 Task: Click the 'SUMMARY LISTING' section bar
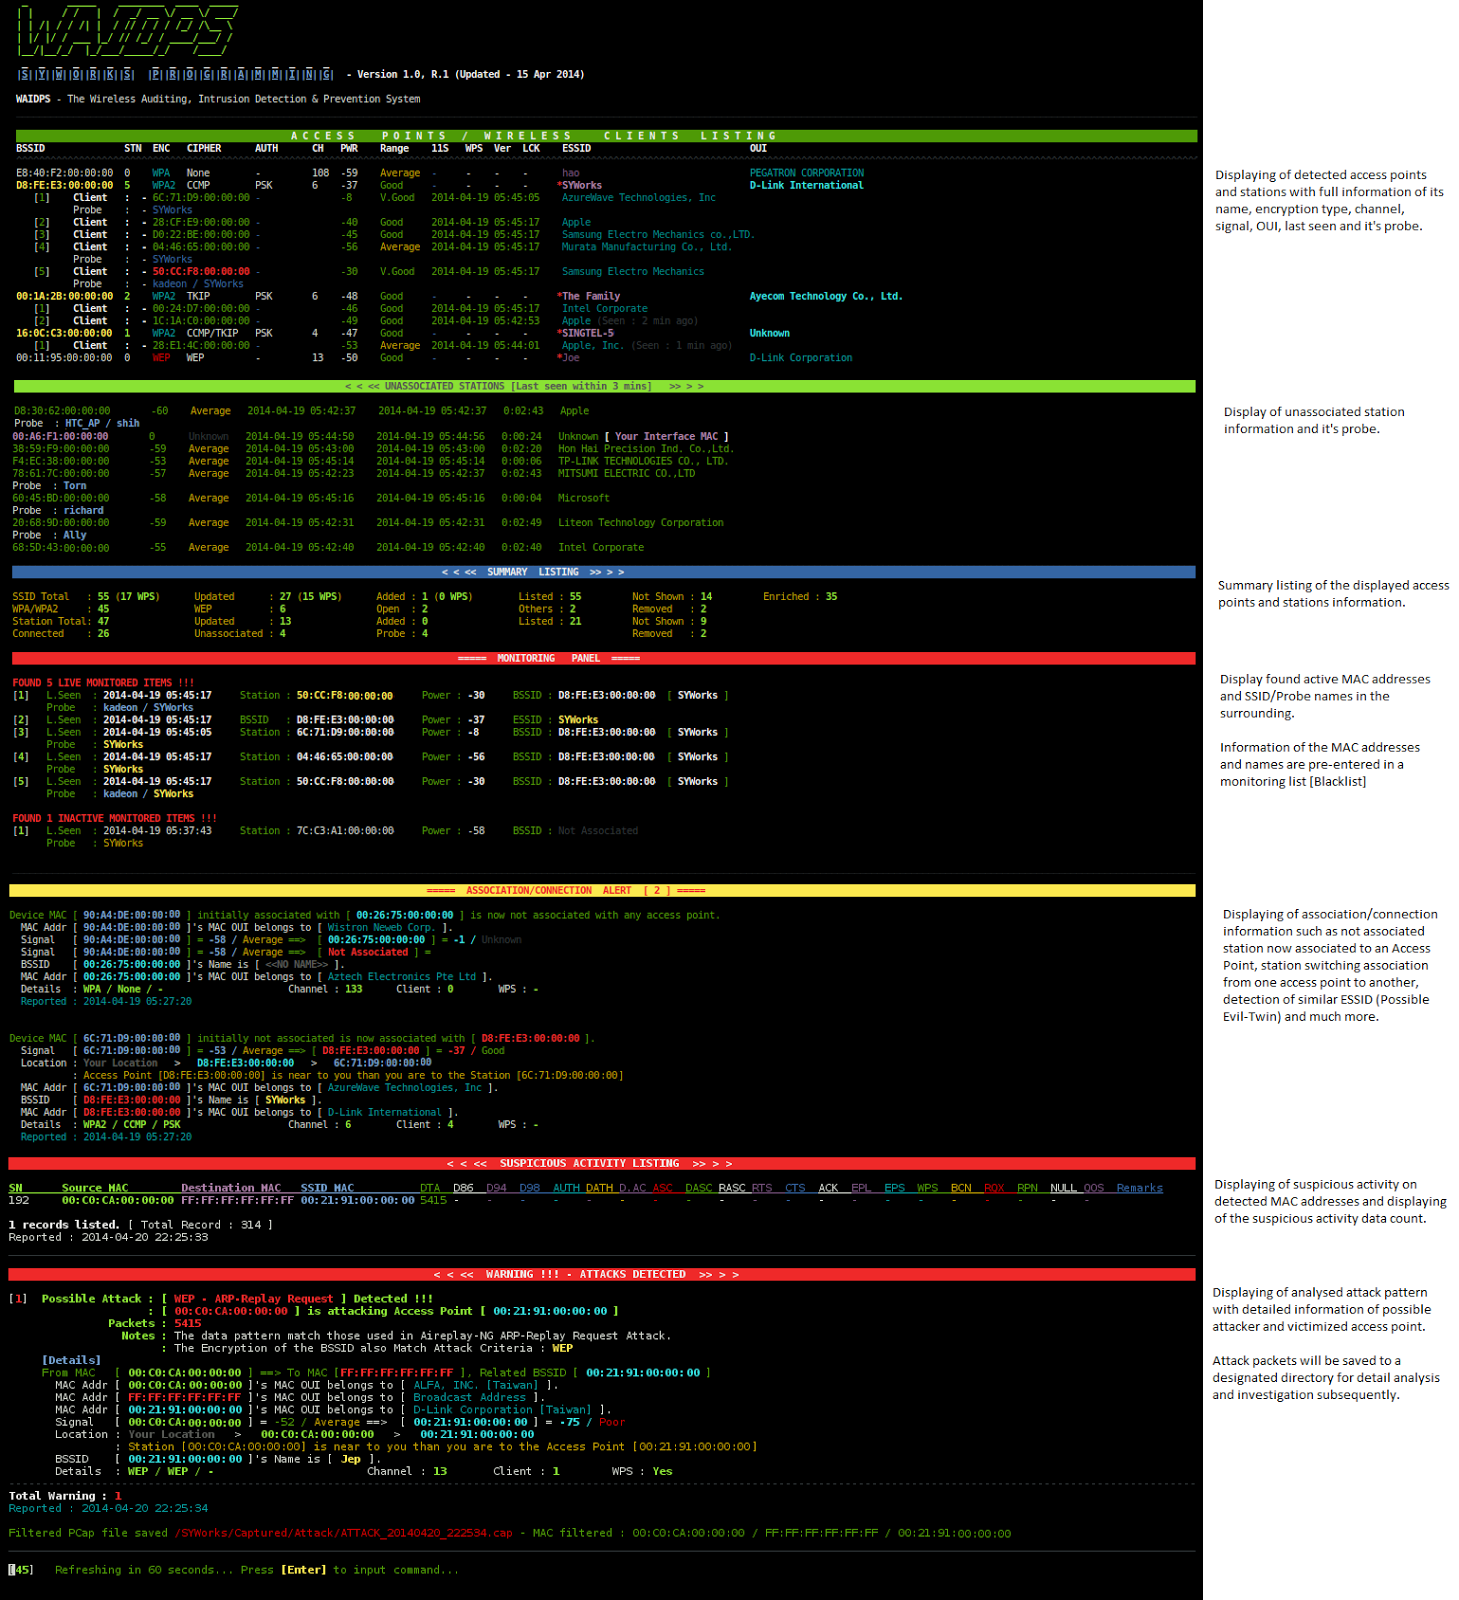click(604, 572)
